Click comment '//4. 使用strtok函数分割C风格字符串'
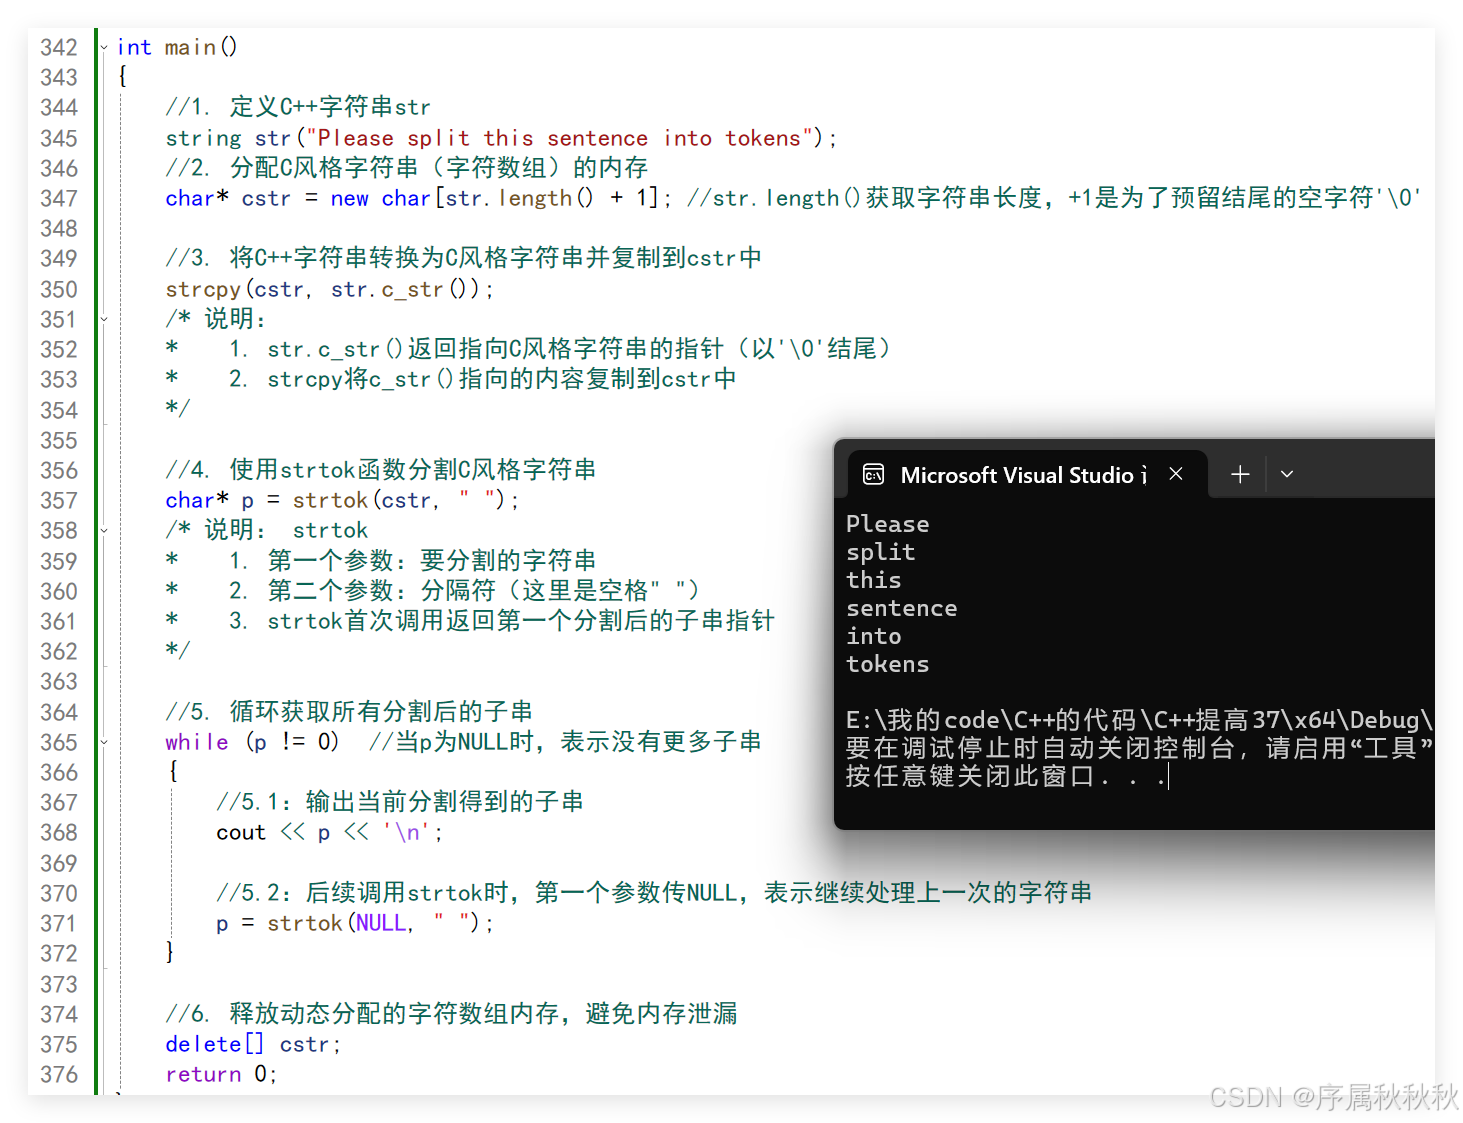Image resolution: width=1463 pixels, height=1123 pixels. point(381,470)
